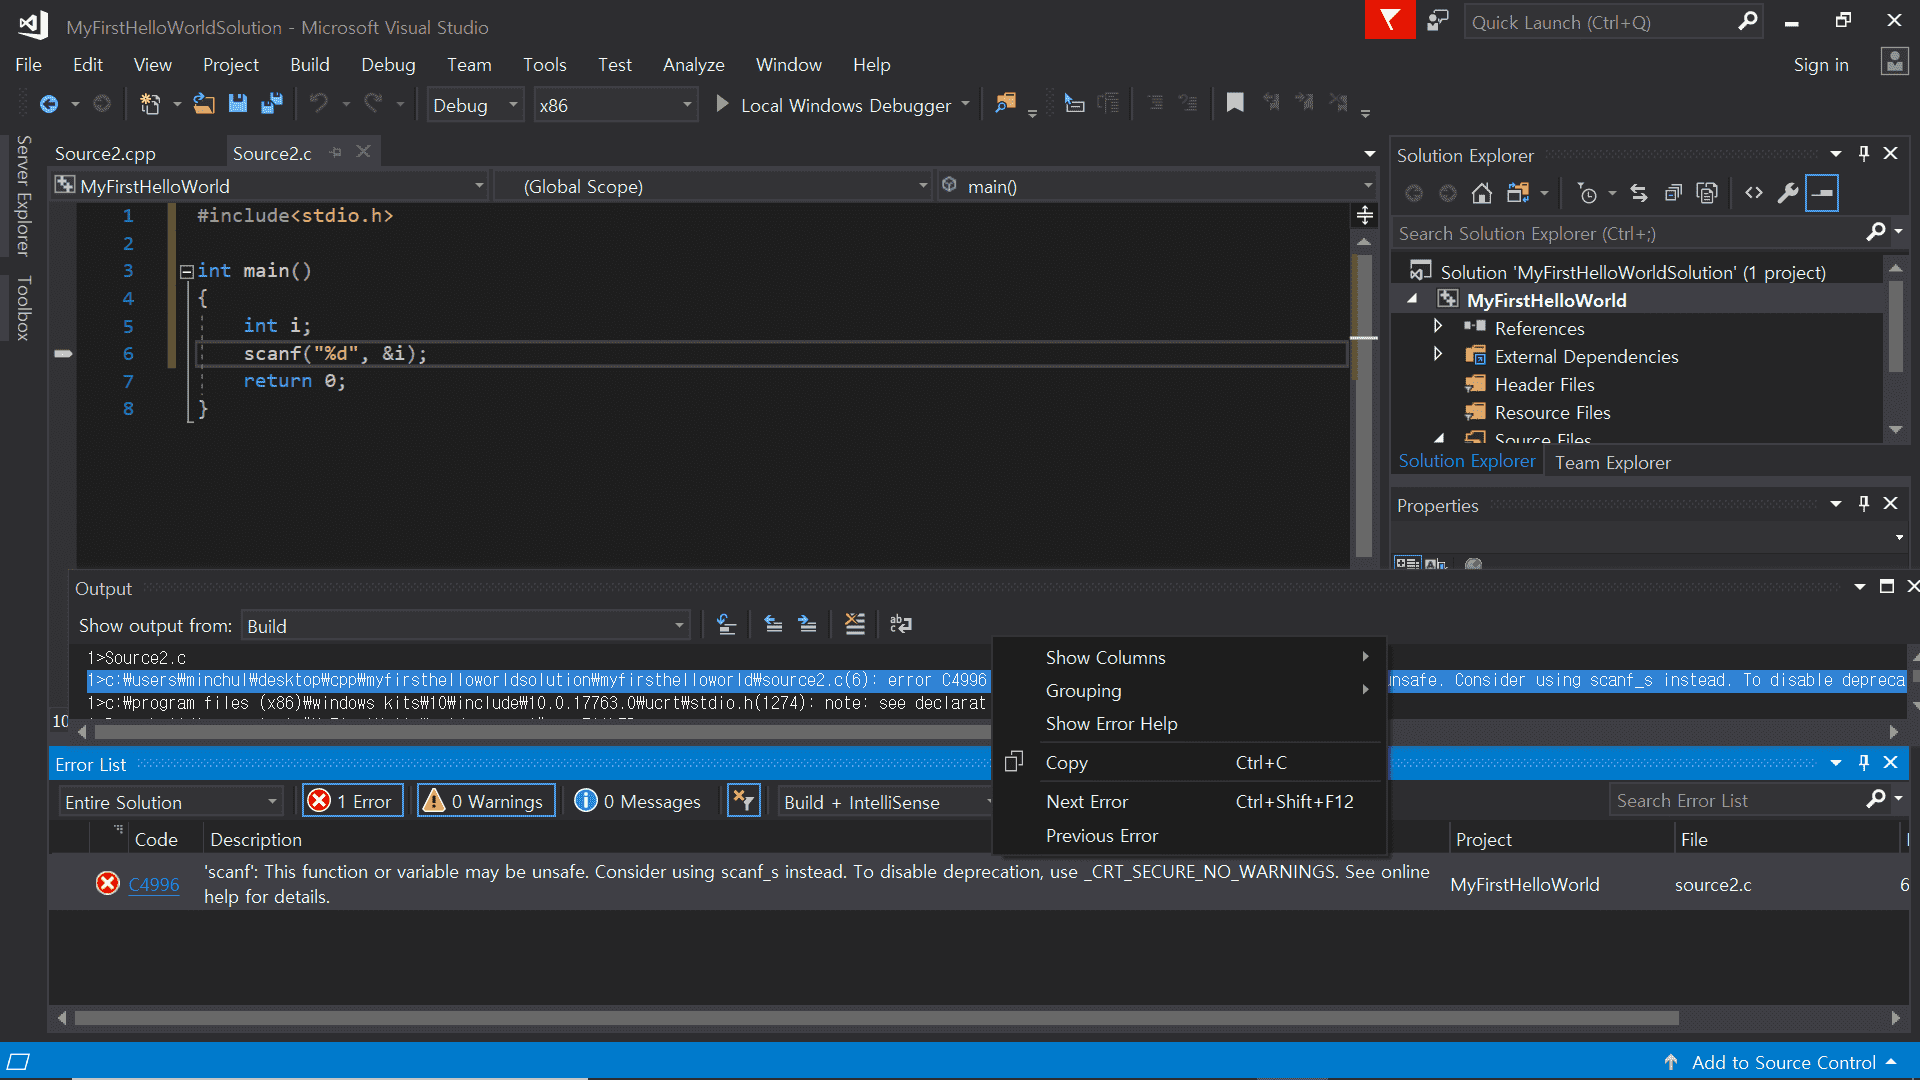Click the C4996 error code link
The image size is (1920, 1080).
click(x=154, y=884)
